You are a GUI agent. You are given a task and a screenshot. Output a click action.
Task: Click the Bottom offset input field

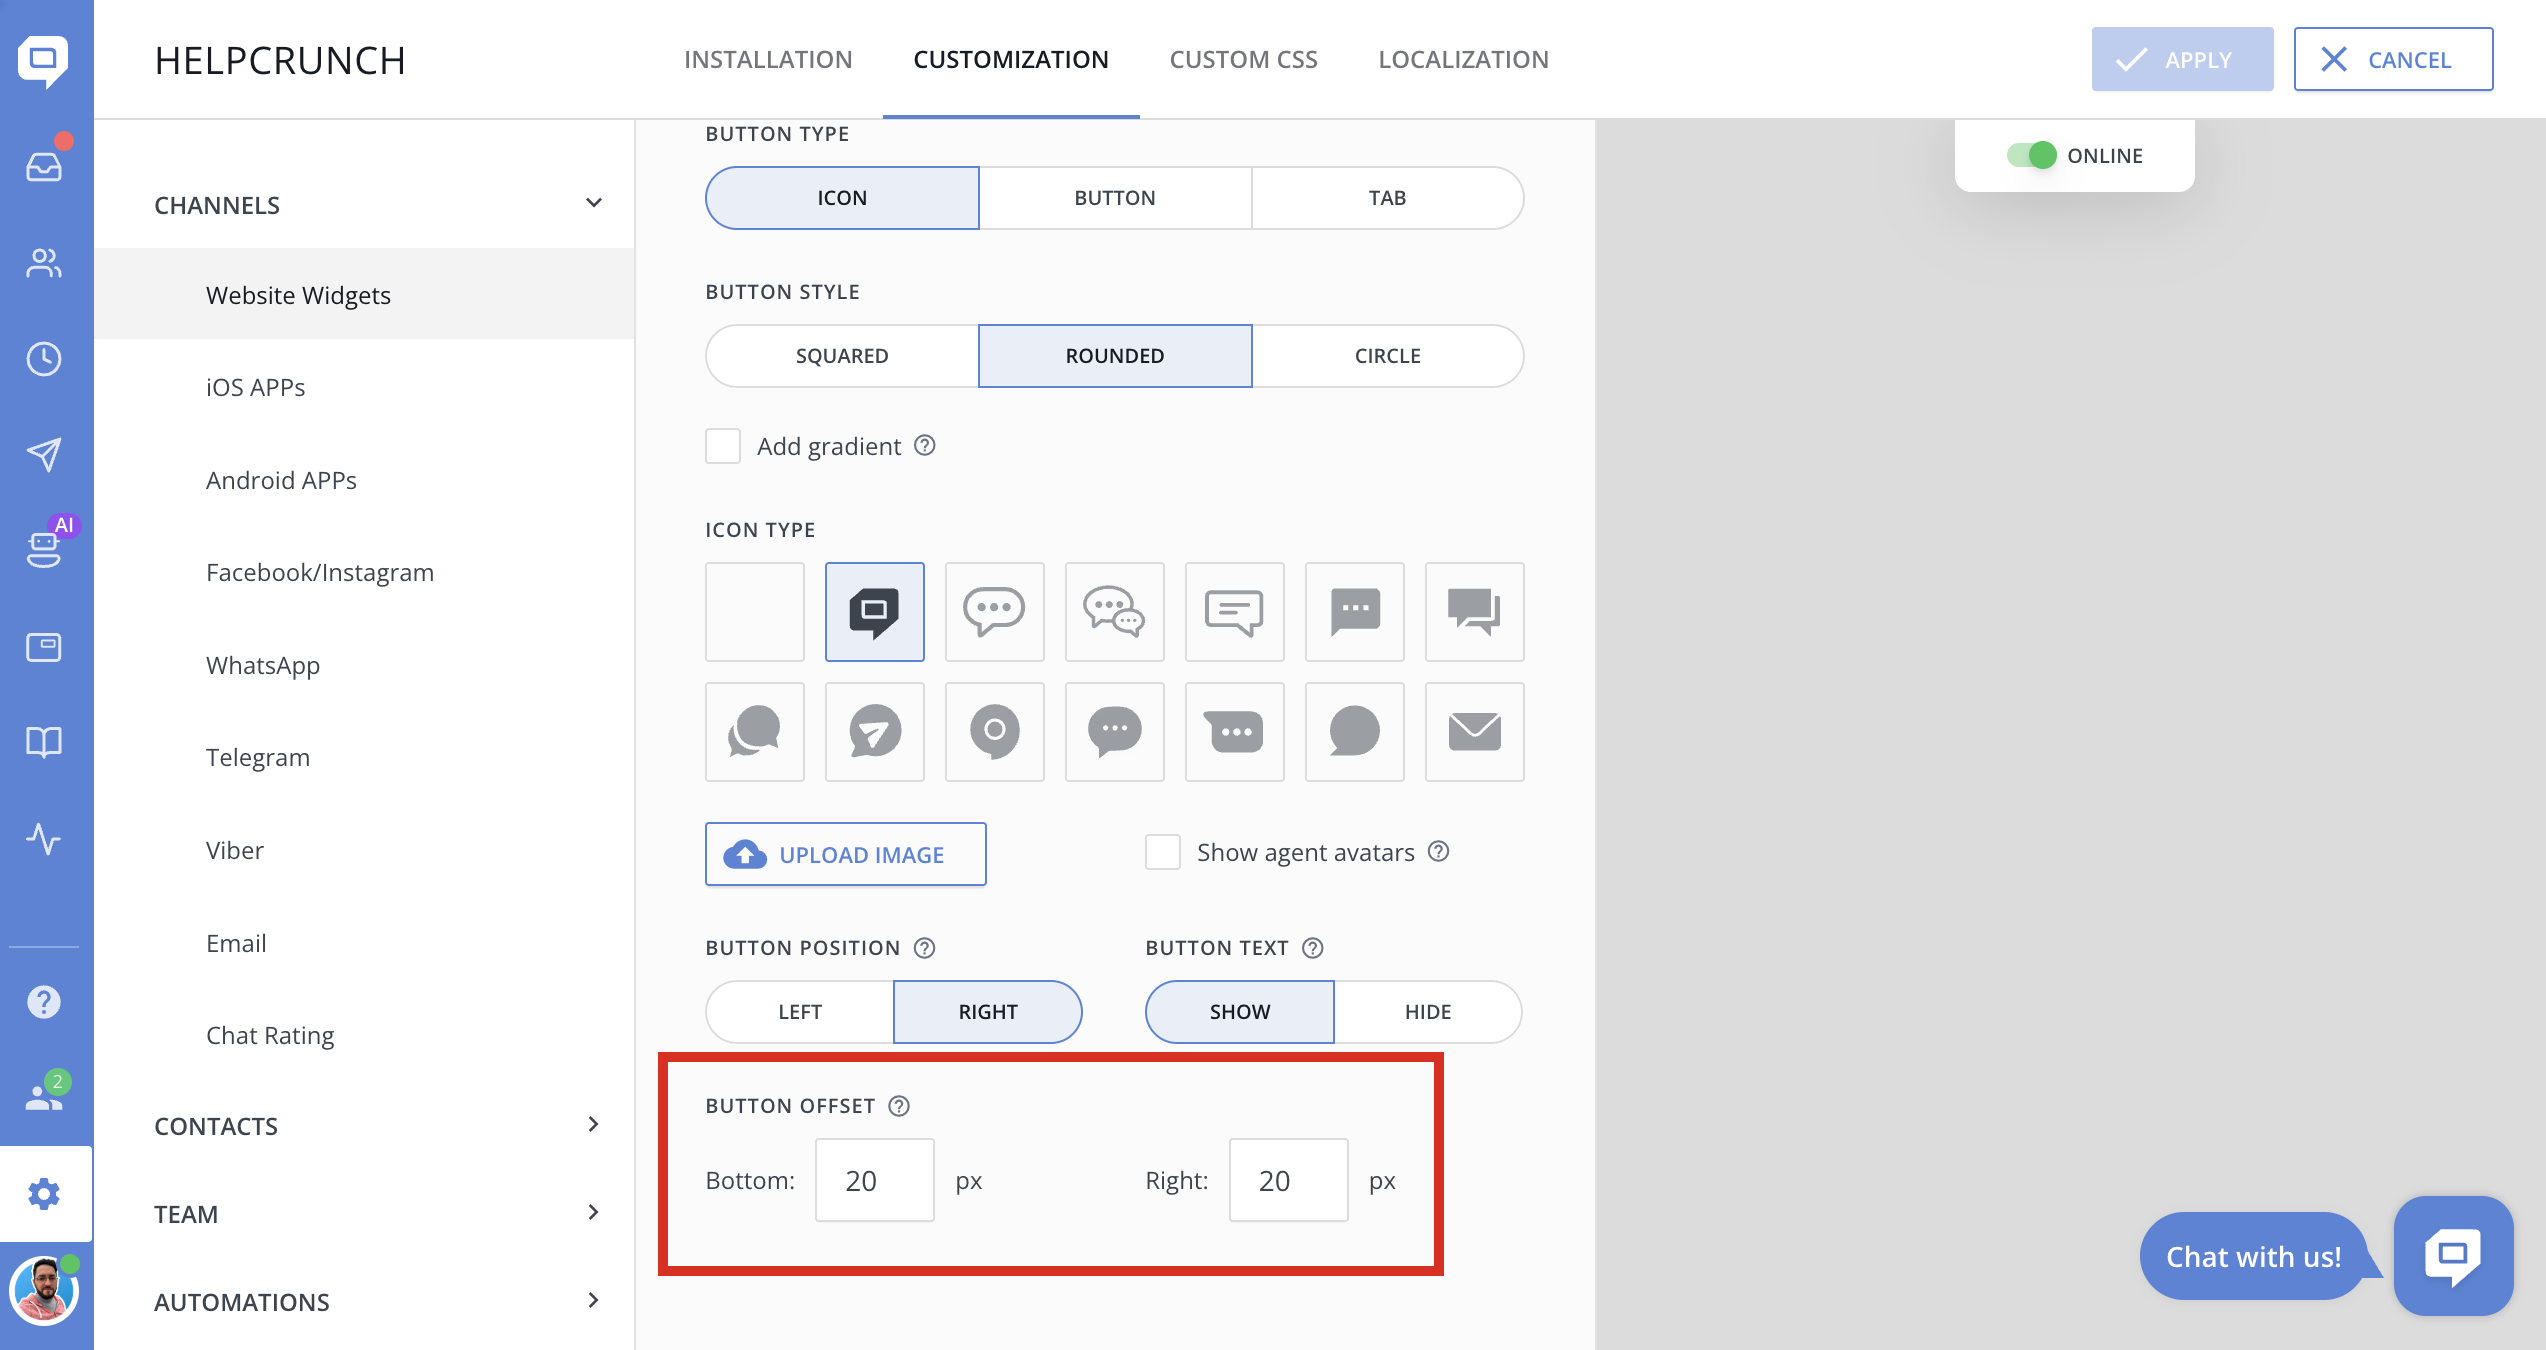[x=874, y=1180]
